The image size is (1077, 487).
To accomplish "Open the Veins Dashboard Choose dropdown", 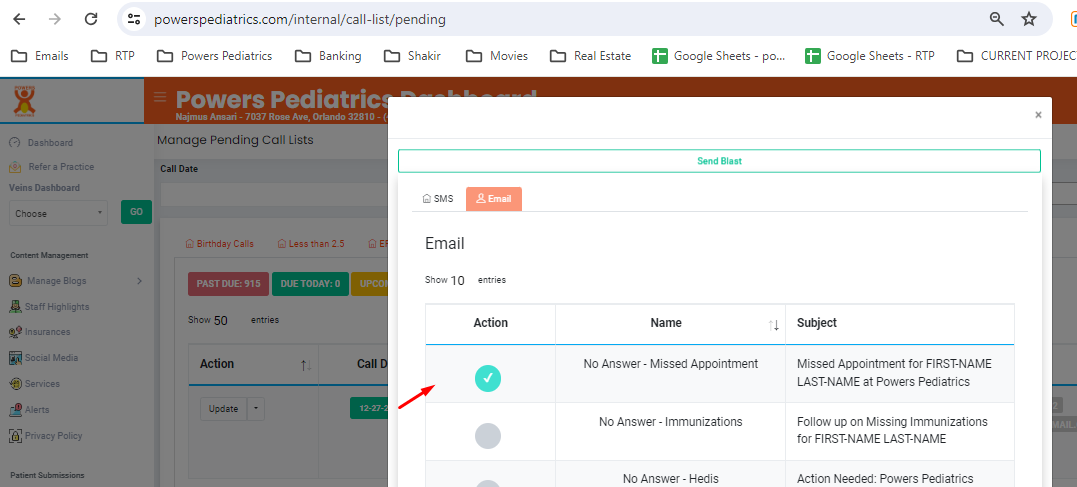I will 58,213.
